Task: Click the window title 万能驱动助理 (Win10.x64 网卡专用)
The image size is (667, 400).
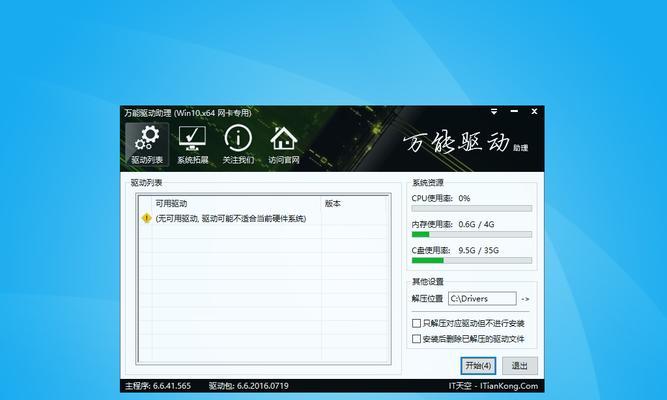Action: click(x=188, y=113)
